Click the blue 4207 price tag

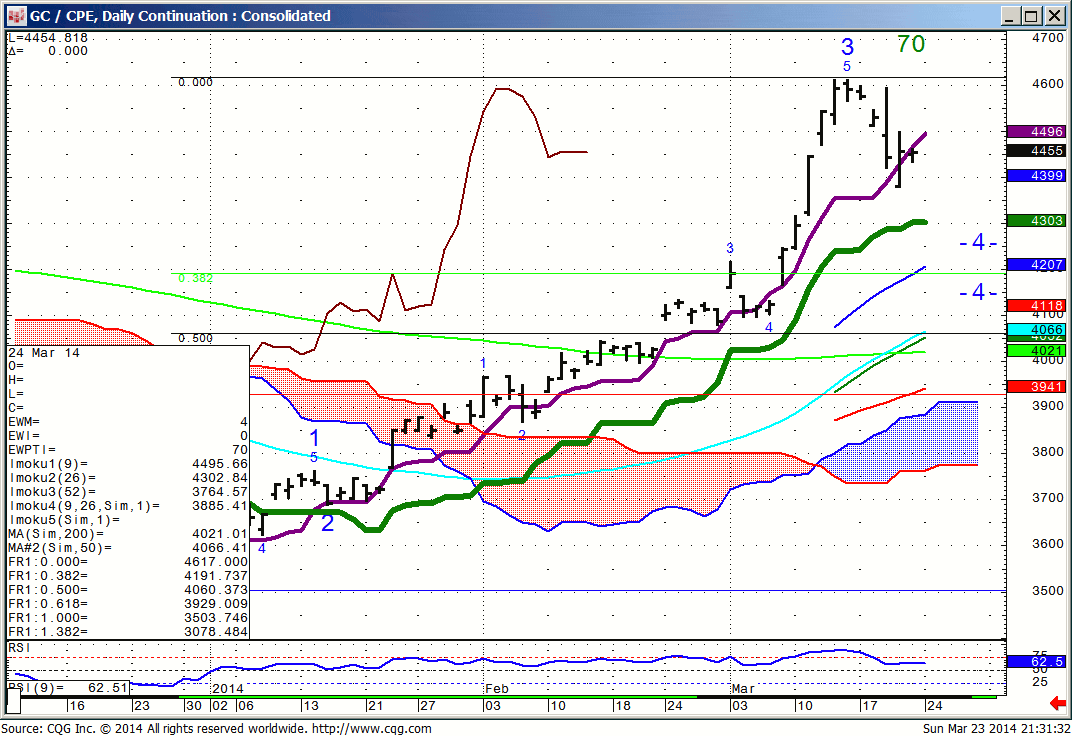coord(1036,264)
